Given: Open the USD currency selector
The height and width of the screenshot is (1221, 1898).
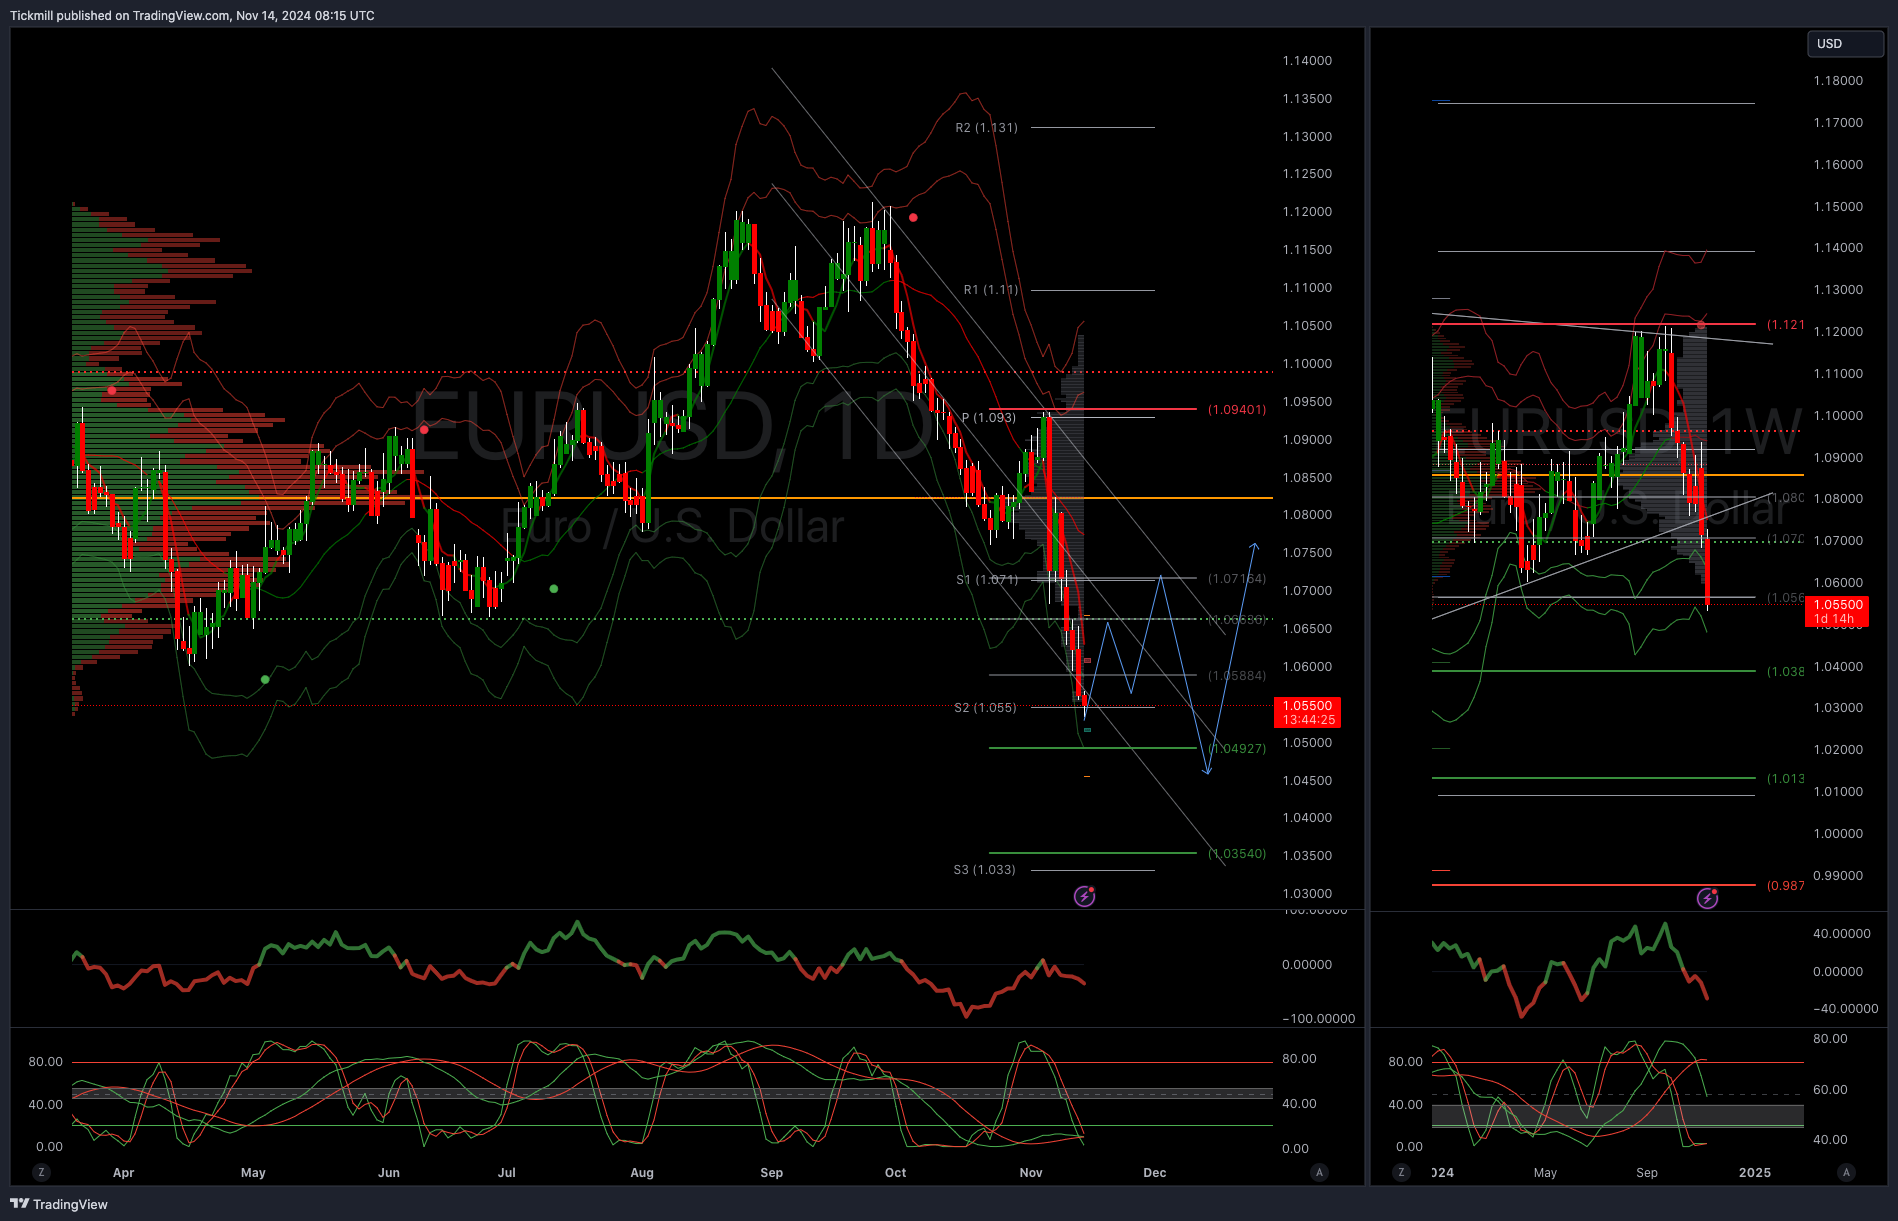Looking at the screenshot, I should click(1845, 44).
